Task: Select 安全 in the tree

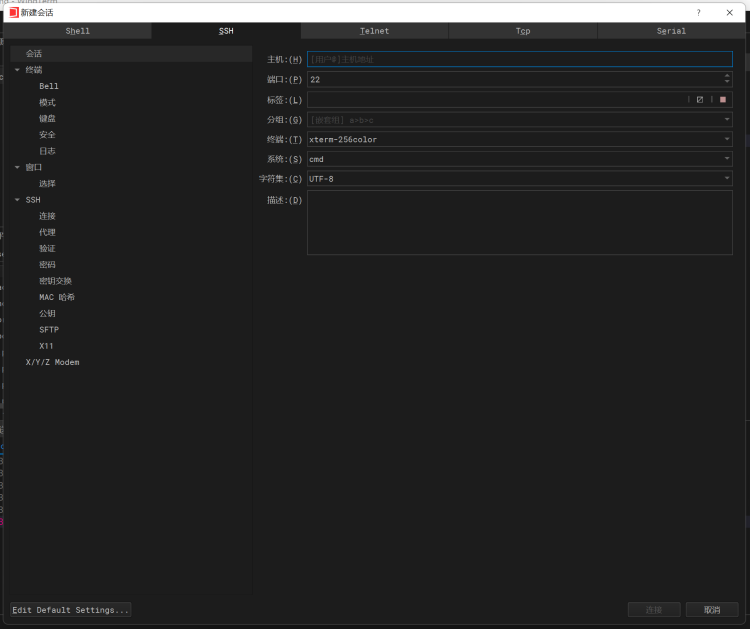Action: 47,135
